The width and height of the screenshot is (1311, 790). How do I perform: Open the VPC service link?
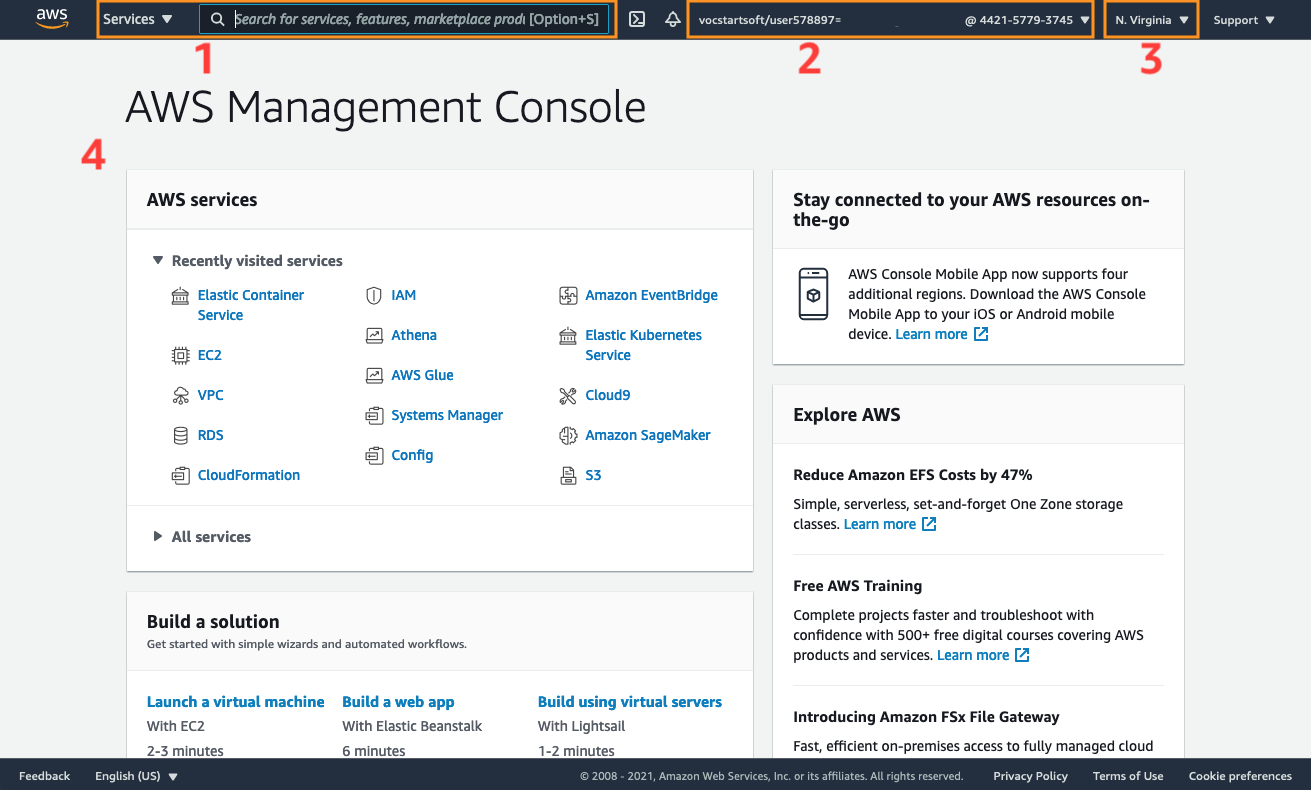coord(211,395)
